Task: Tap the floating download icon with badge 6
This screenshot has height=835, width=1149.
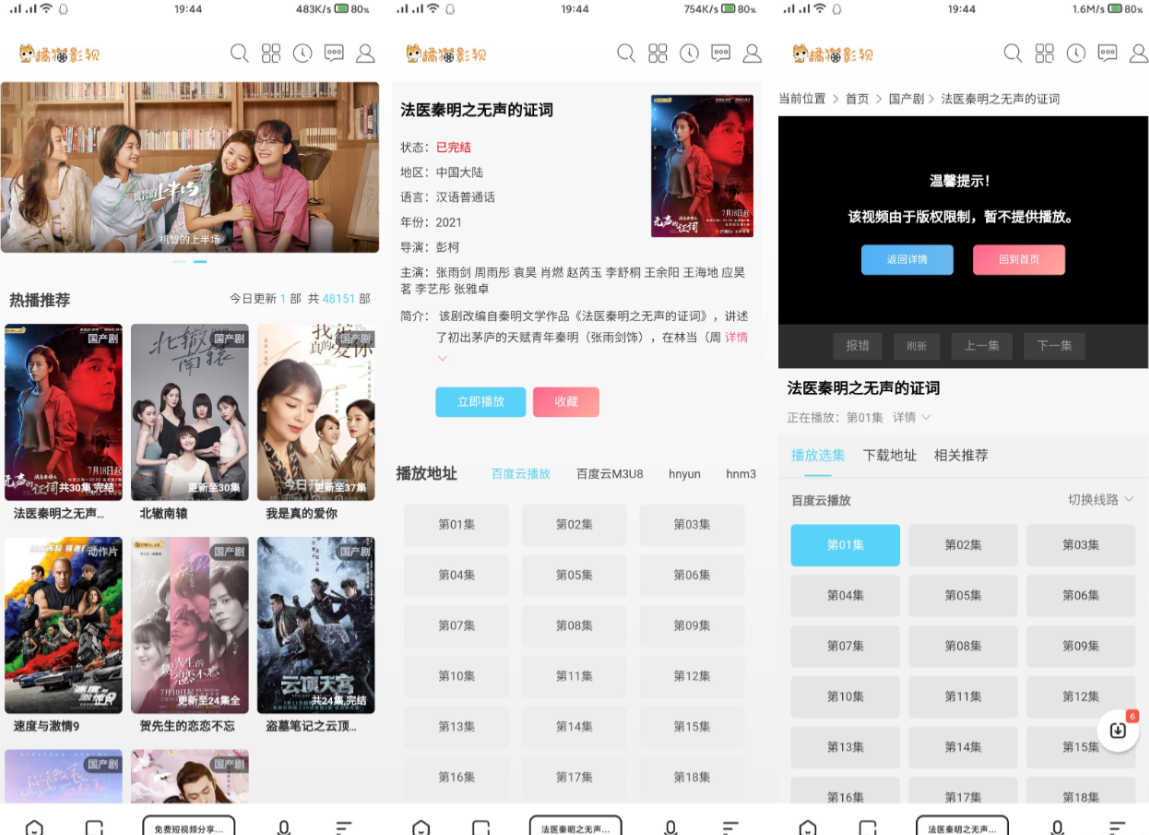Action: point(1118,730)
